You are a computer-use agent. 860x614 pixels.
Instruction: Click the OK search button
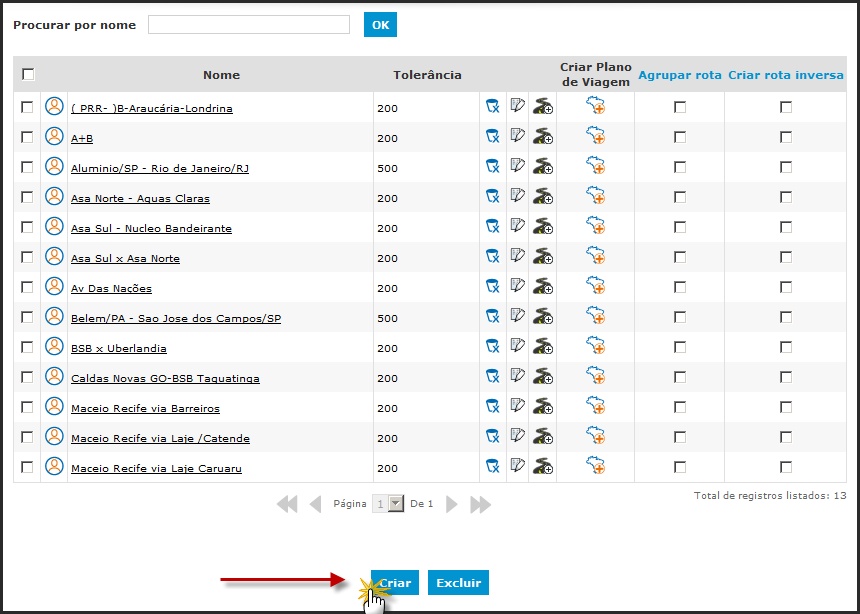(x=380, y=25)
